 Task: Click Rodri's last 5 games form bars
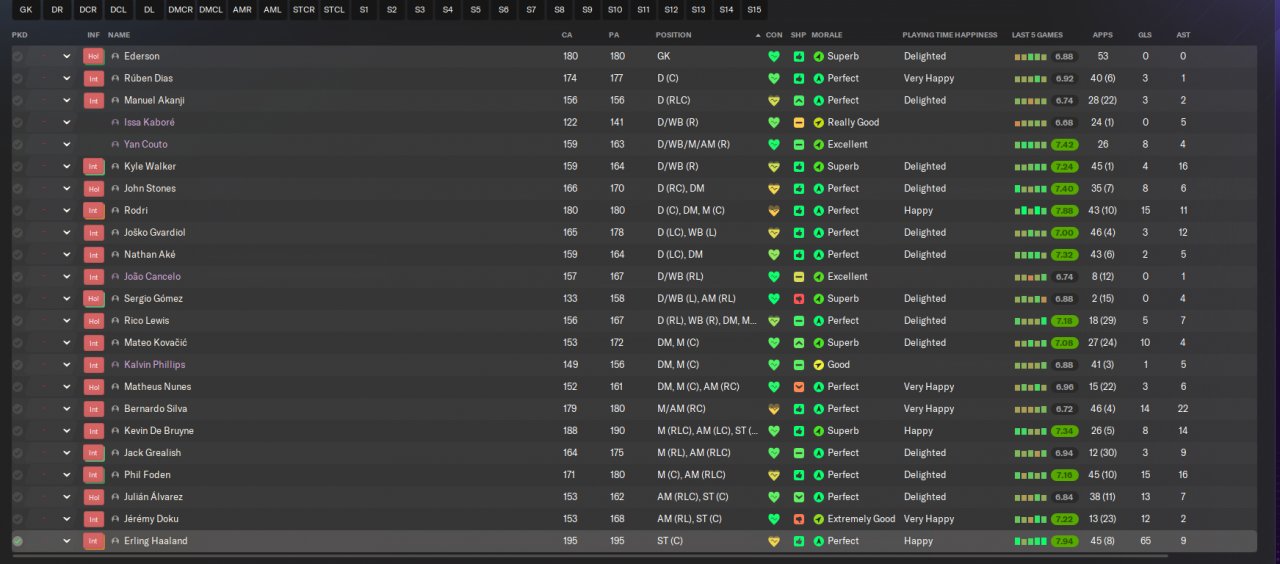tap(1030, 210)
